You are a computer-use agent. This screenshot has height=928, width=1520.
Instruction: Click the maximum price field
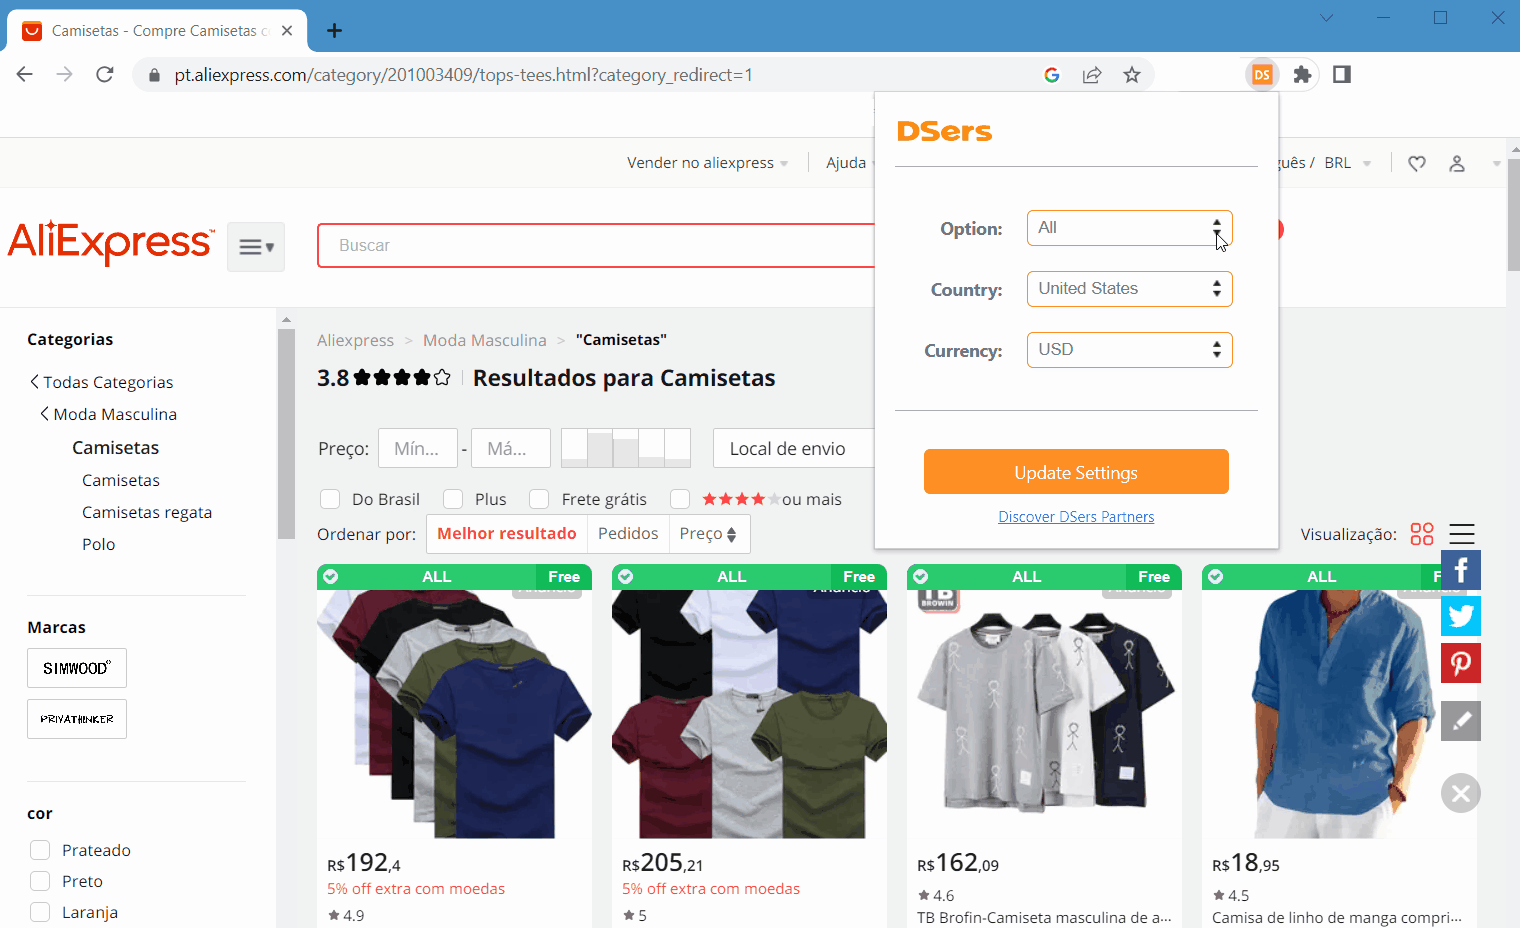point(511,448)
